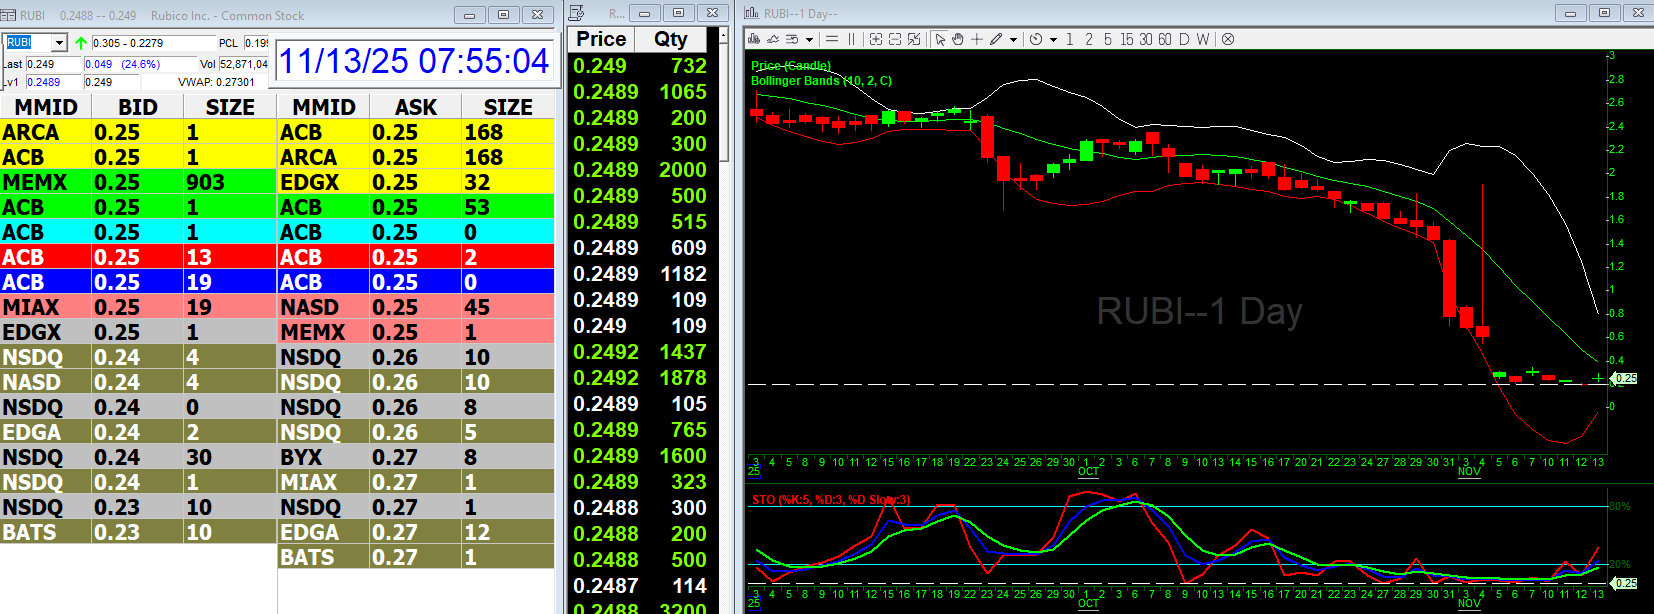Click the zoom in icon on chart toolbar
The height and width of the screenshot is (614, 1654).
click(x=876, y=39)
